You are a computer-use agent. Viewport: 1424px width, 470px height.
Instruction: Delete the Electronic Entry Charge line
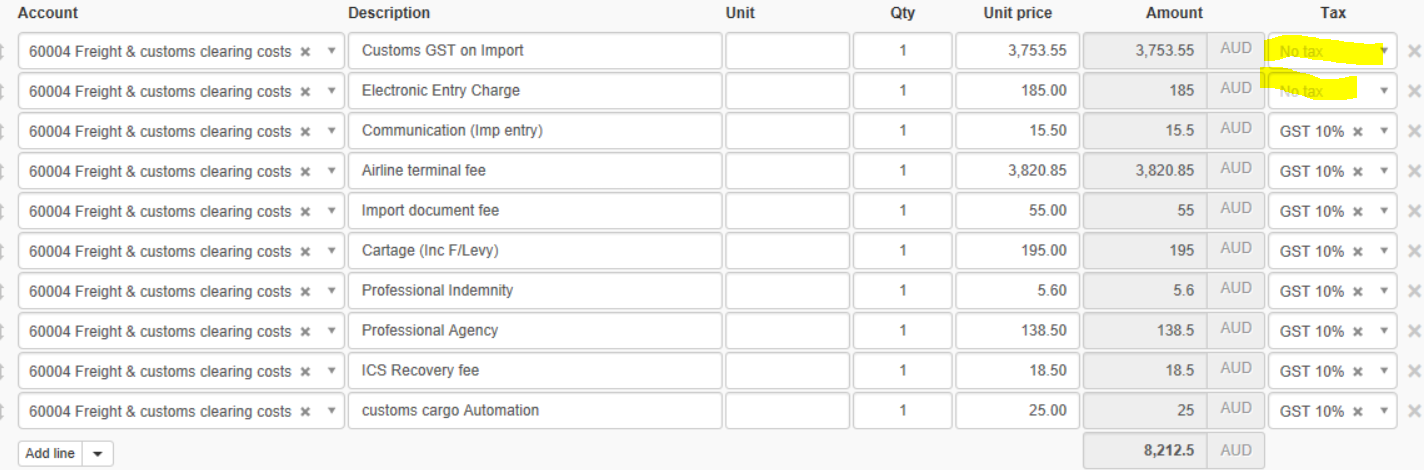tap(1414, 91)
